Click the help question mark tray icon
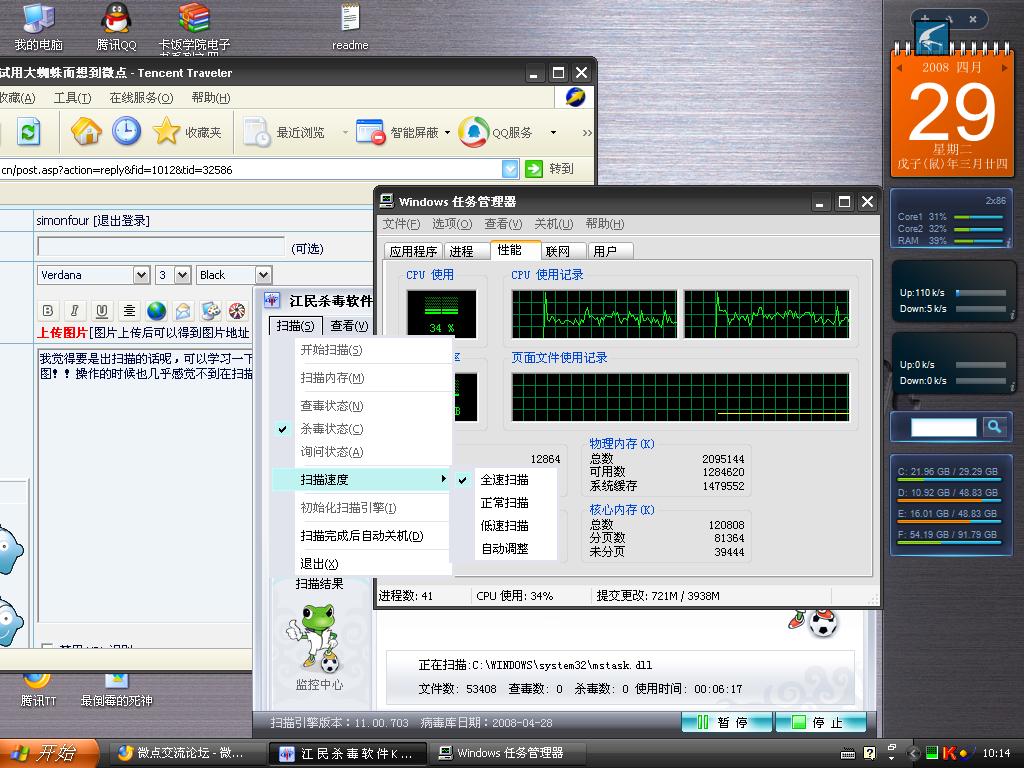Viewport: 1024px width, 768px height. [x=869, y=753]
